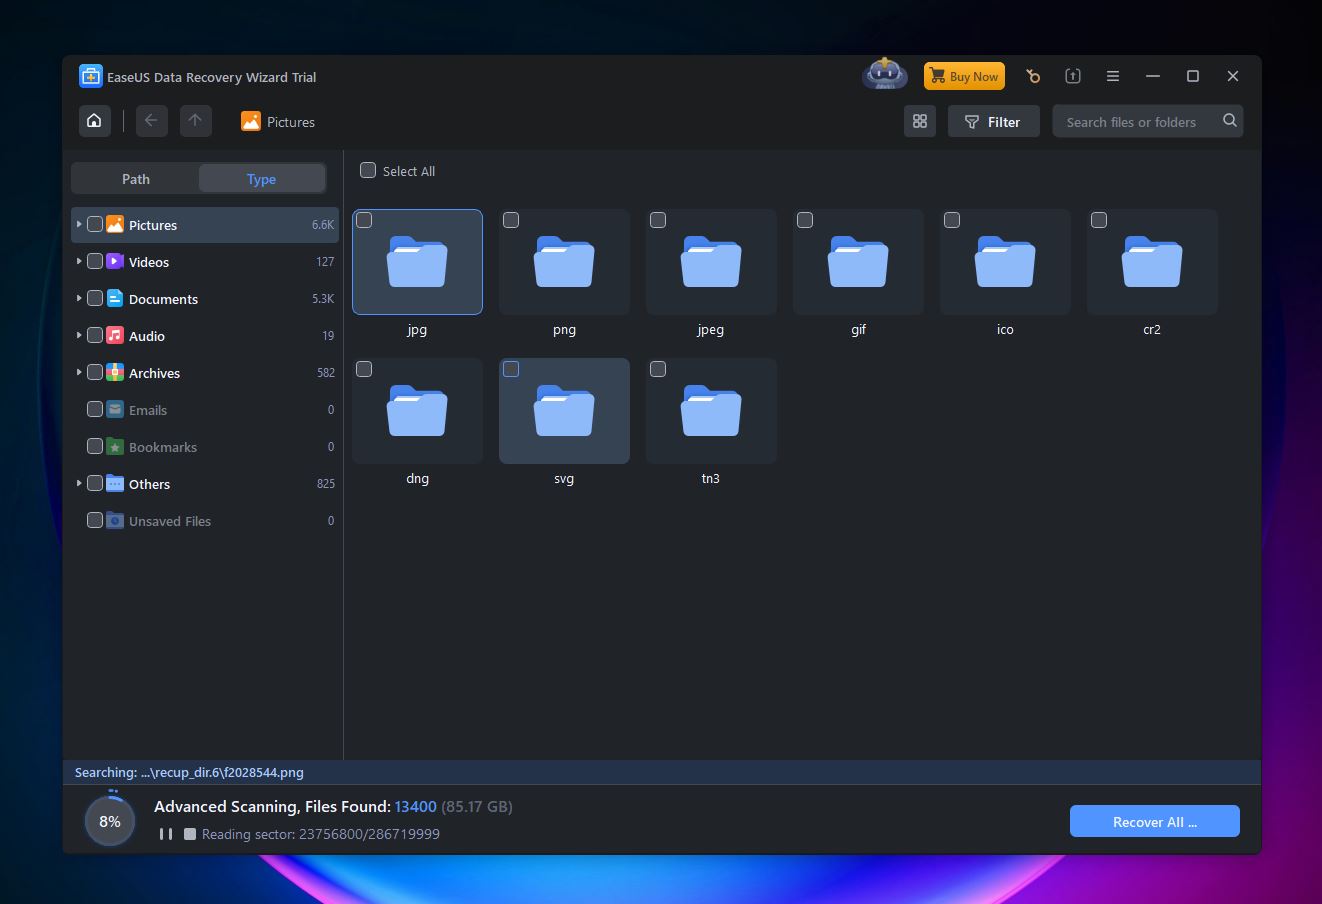Click the search magnifier icon
Image resolution: width=1322 pixels, height=904 pixels.
point(1230,121)
